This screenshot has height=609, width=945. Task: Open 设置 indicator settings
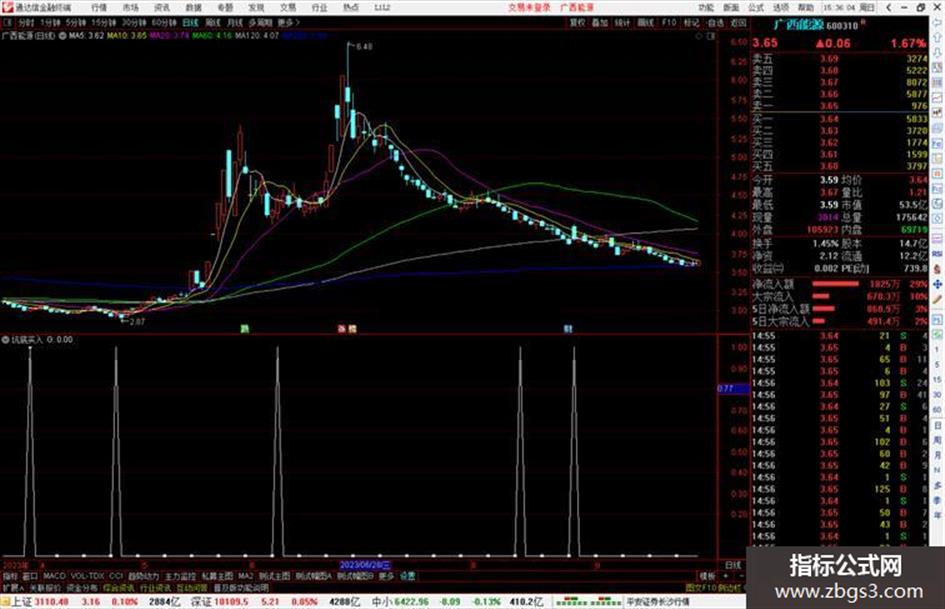click(x=408, y=576)
